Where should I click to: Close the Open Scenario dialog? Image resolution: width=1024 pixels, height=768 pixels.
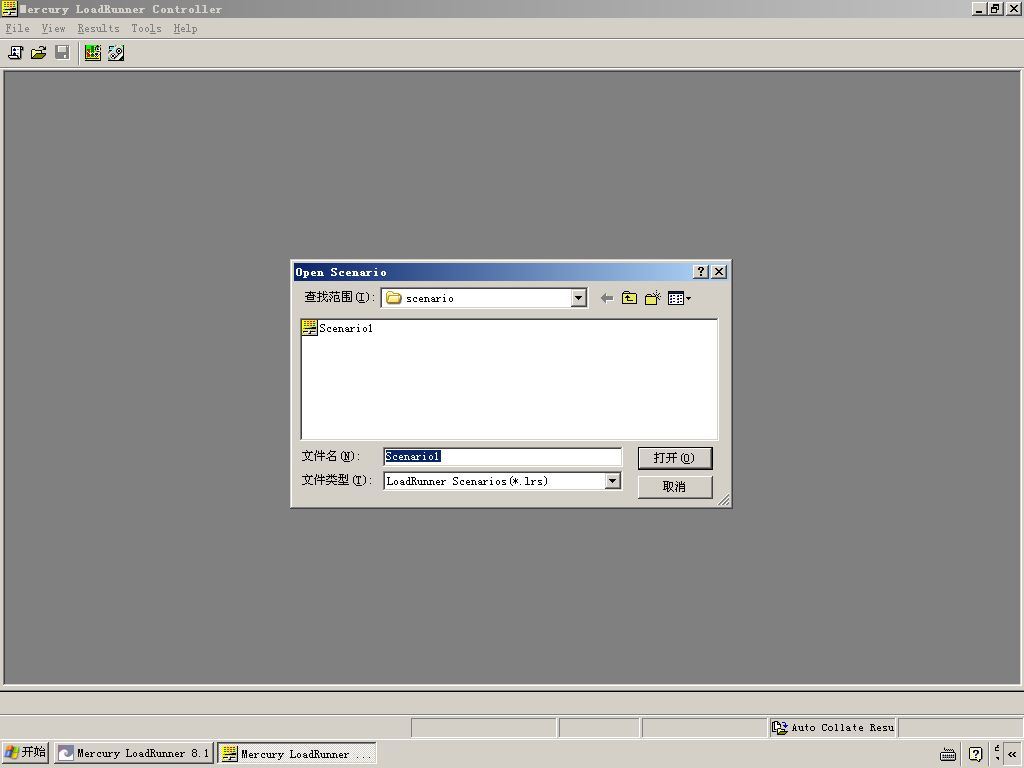719,272
